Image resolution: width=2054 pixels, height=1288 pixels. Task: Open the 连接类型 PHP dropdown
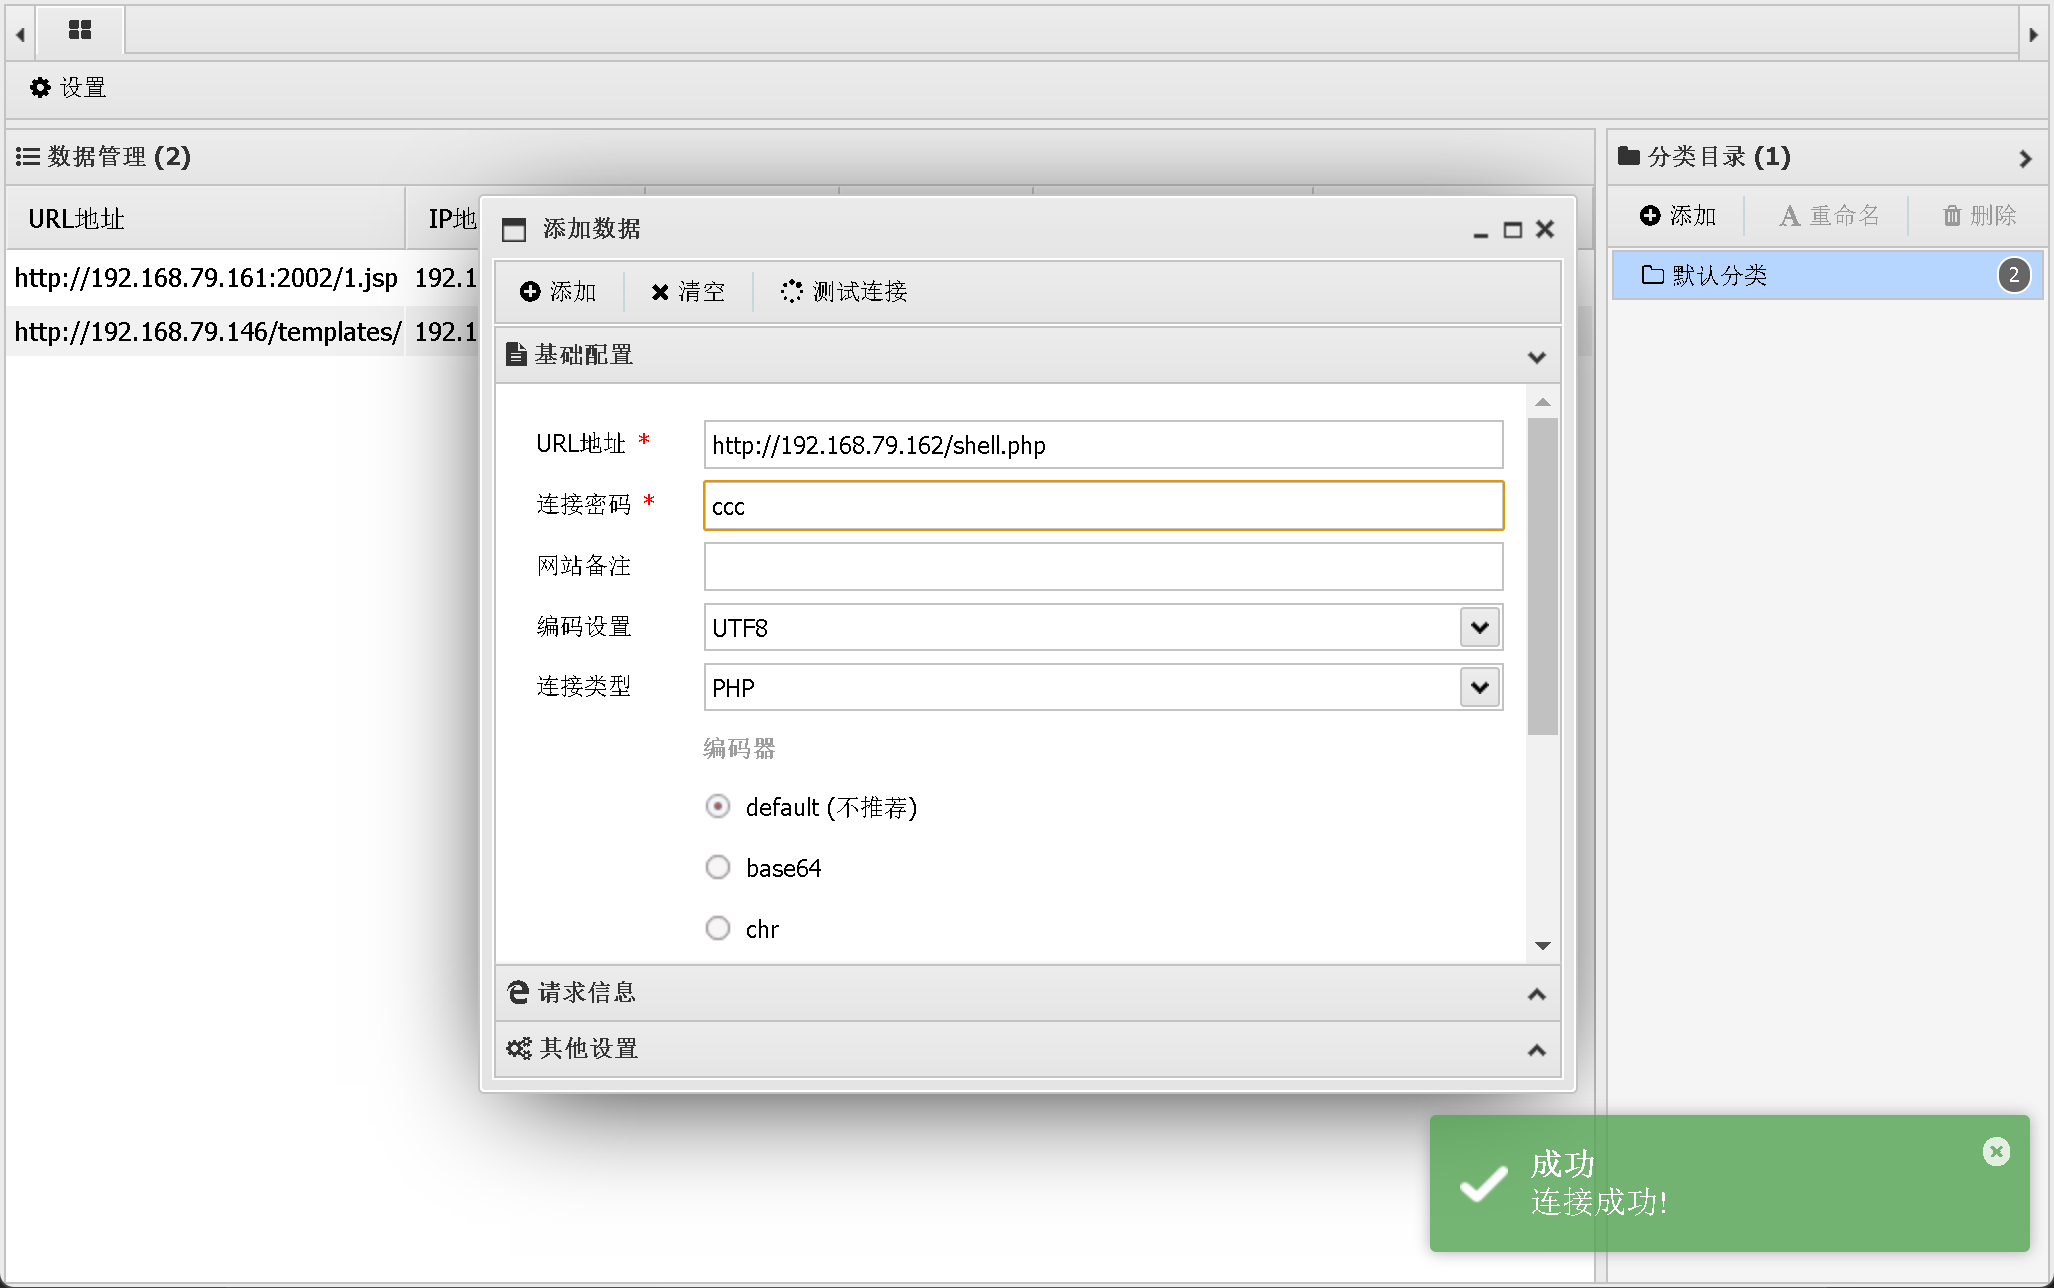(x=1480, y=688)
